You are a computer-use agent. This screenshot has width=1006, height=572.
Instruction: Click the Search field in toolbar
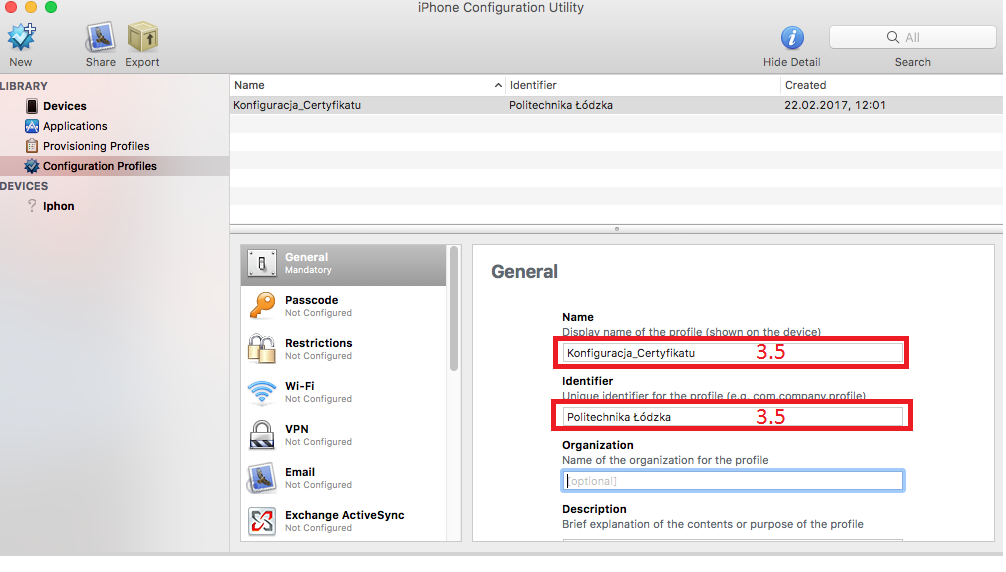pos(912,37)
